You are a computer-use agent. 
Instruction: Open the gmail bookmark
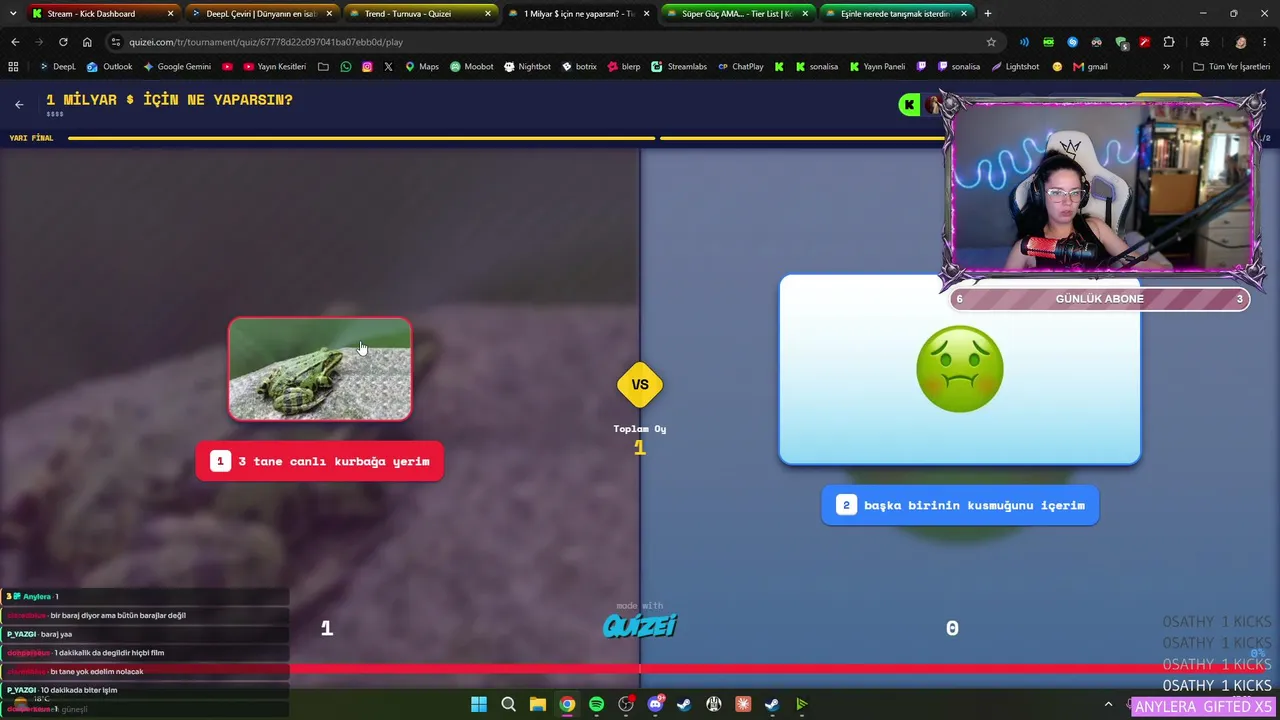[1090, 67]
